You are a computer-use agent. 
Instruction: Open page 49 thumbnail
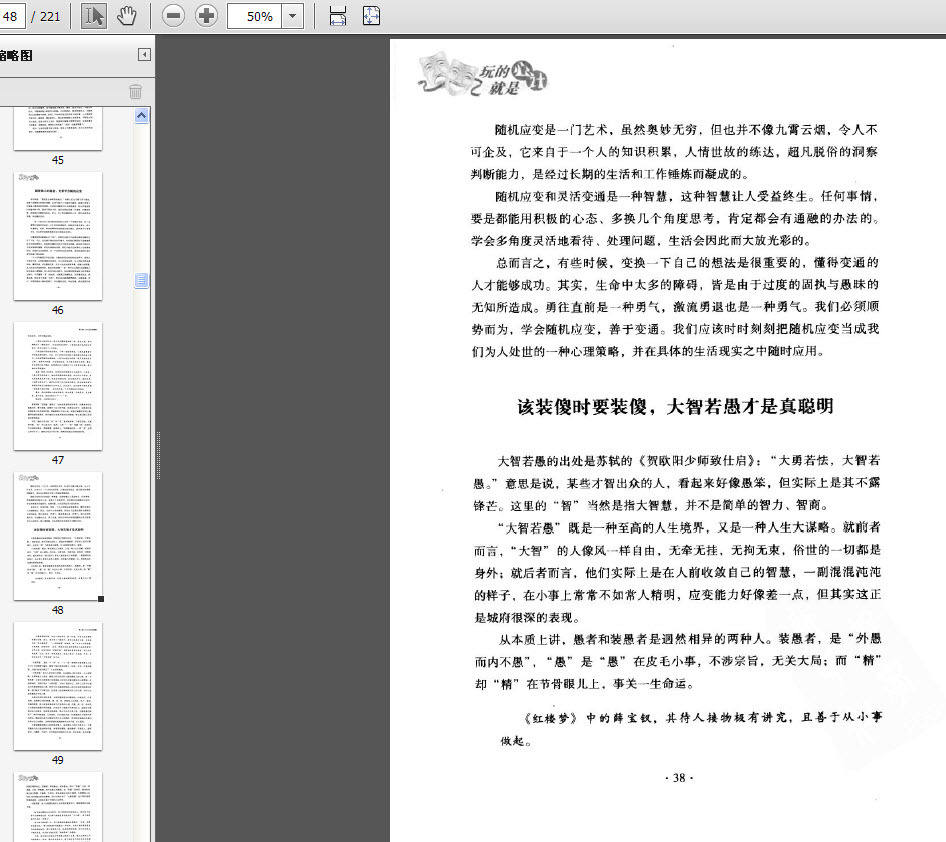(x=58, y=686)
